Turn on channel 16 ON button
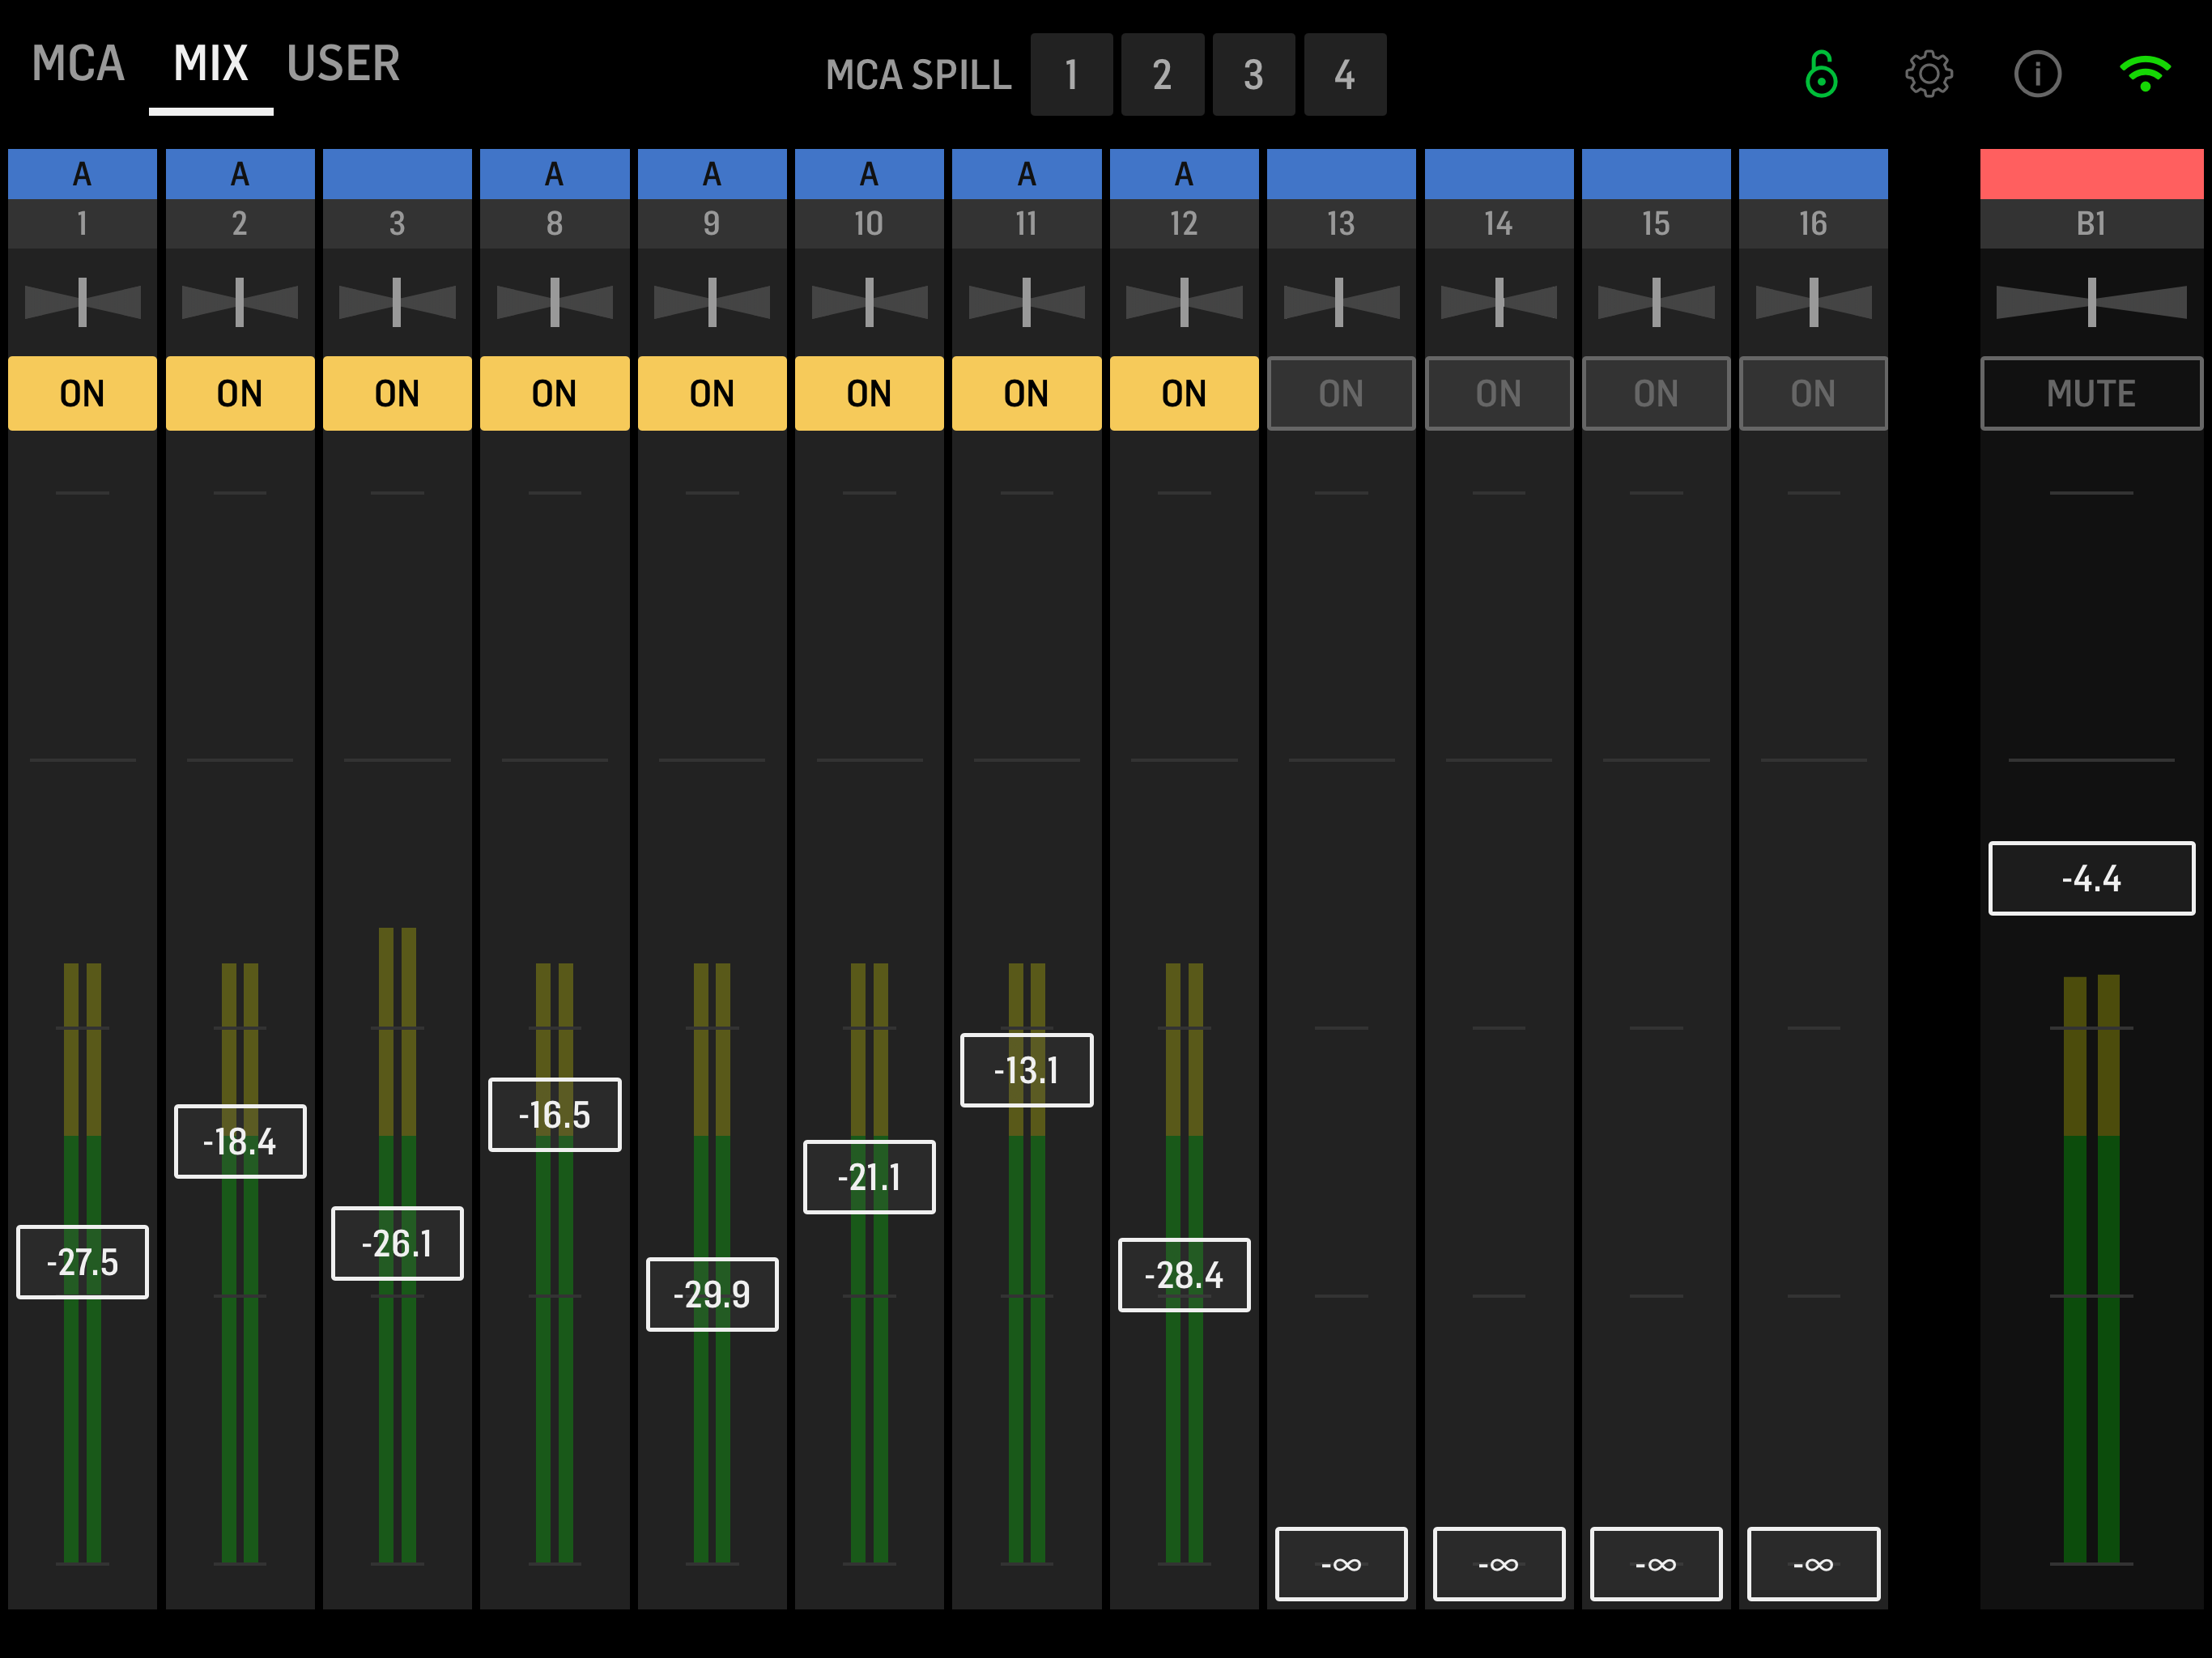 pyautogui.click(x=1813, y=393)
